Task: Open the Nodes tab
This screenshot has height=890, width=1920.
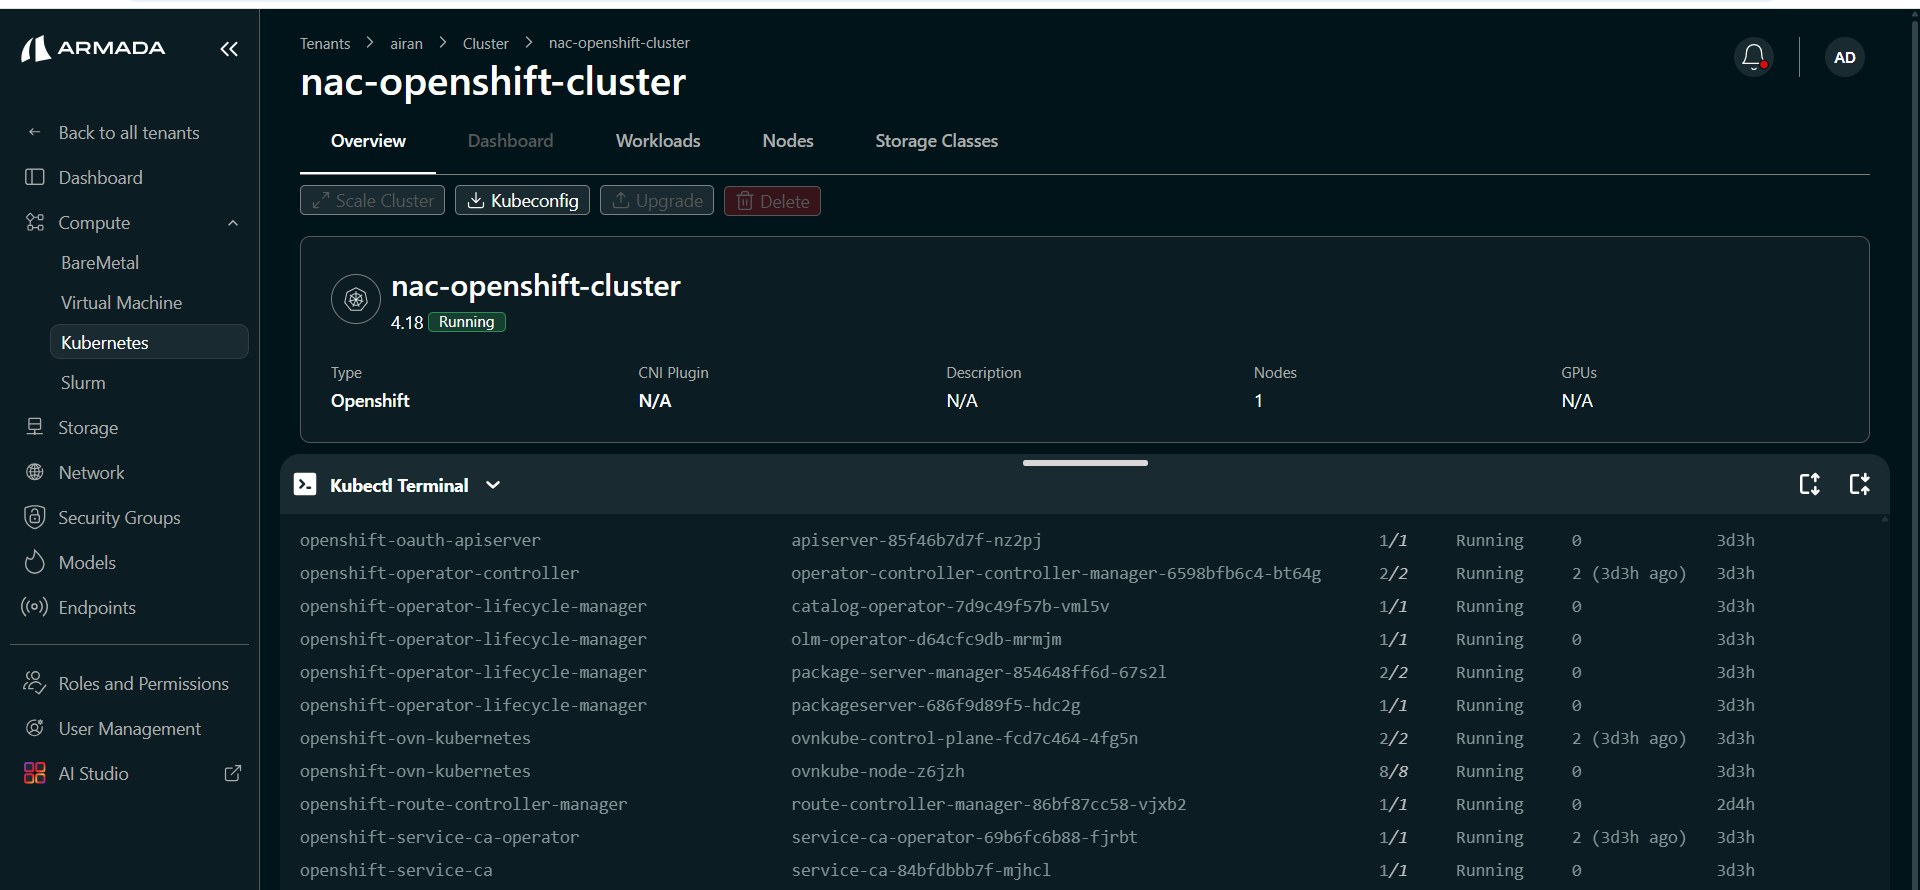Action: [788, 141]
